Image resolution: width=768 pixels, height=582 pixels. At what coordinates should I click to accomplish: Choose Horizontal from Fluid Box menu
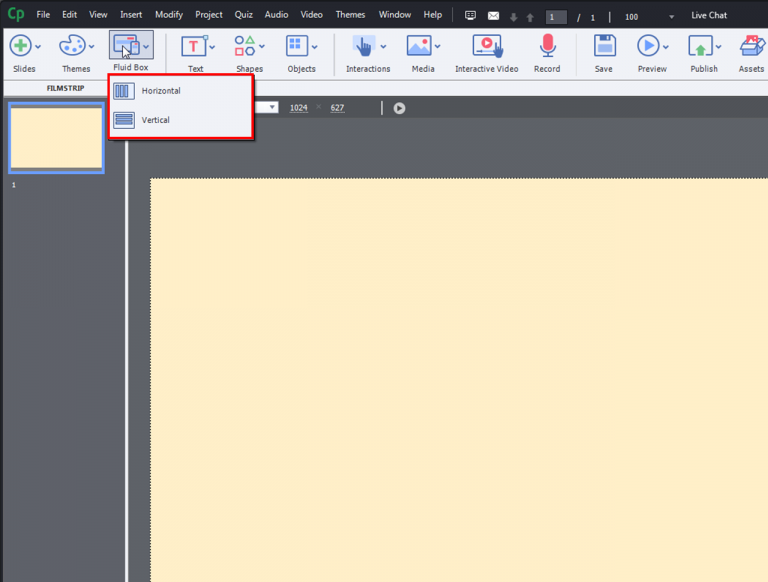pyautogui.click(x=181, y=91)
